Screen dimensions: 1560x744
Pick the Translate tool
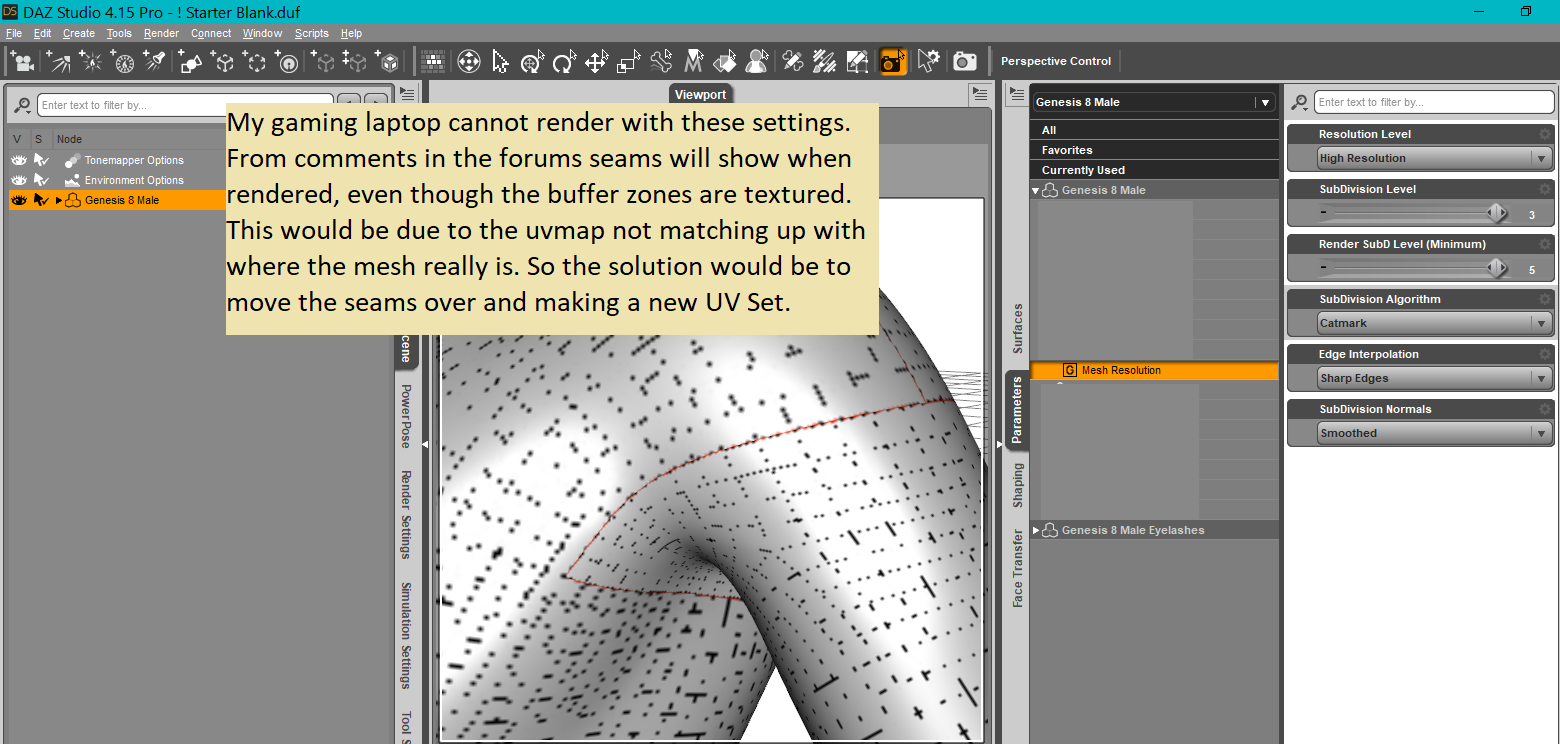click(597, 62)
